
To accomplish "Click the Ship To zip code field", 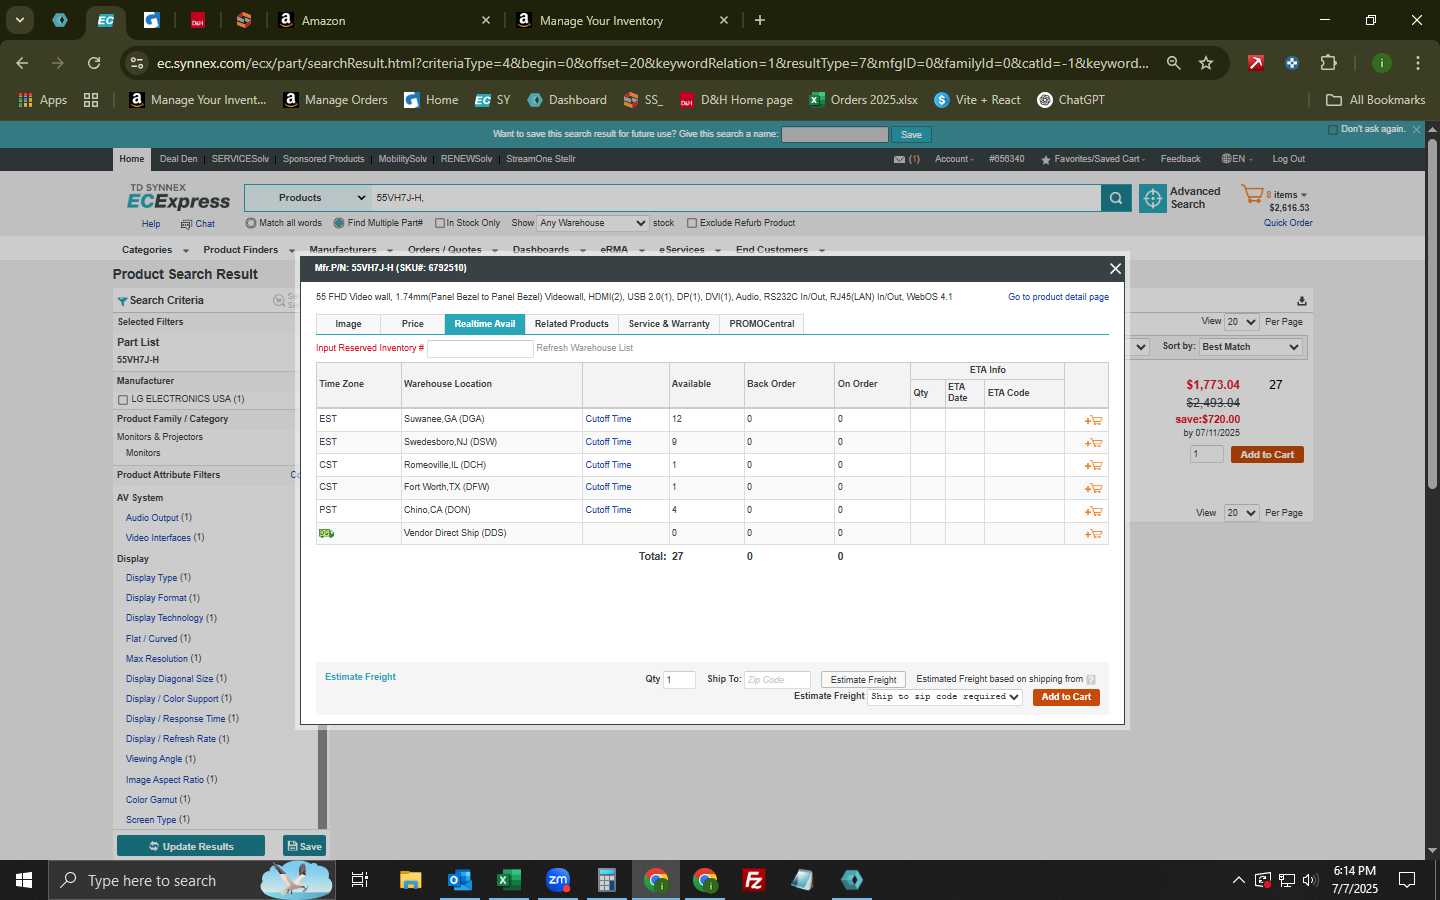I will pyautogui.click(x=777, y=680).
